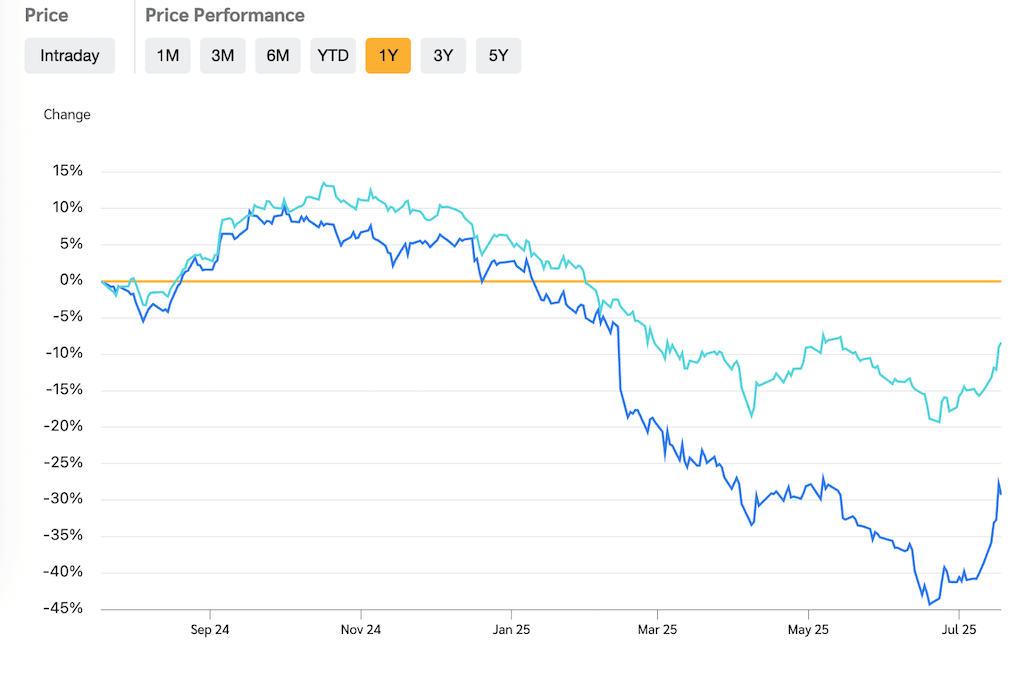
Task: Click the 15% y-axis label
Action: tap(68, 171)
